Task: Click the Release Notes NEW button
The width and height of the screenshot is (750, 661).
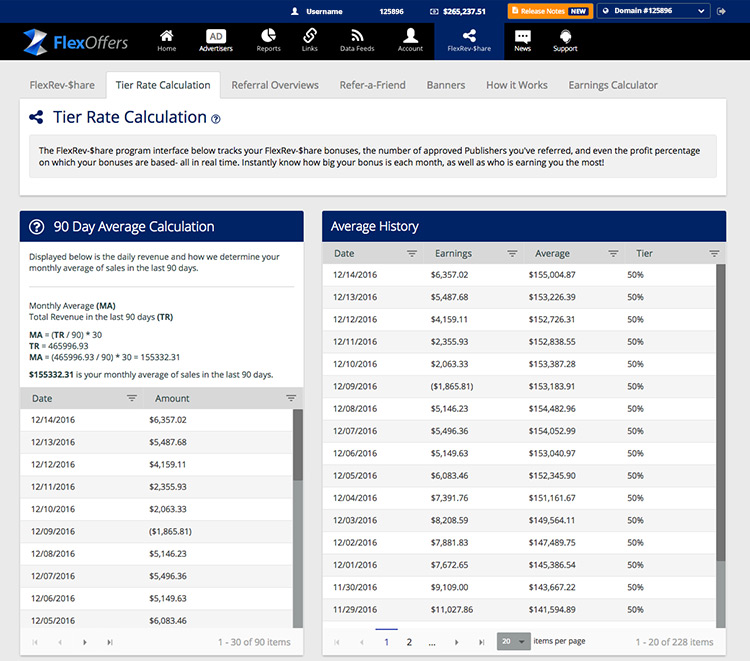Action: (550, 11)
